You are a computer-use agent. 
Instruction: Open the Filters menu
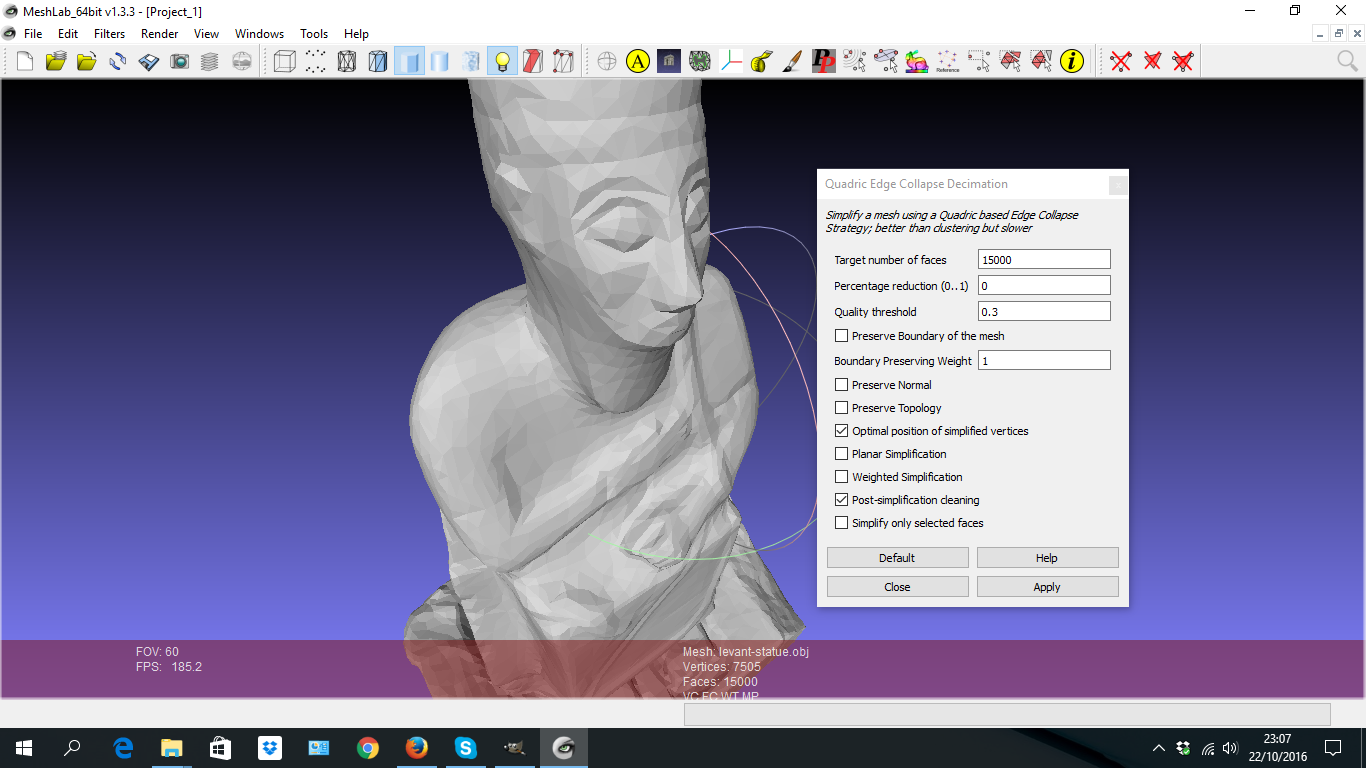click(x=110, y=34)
